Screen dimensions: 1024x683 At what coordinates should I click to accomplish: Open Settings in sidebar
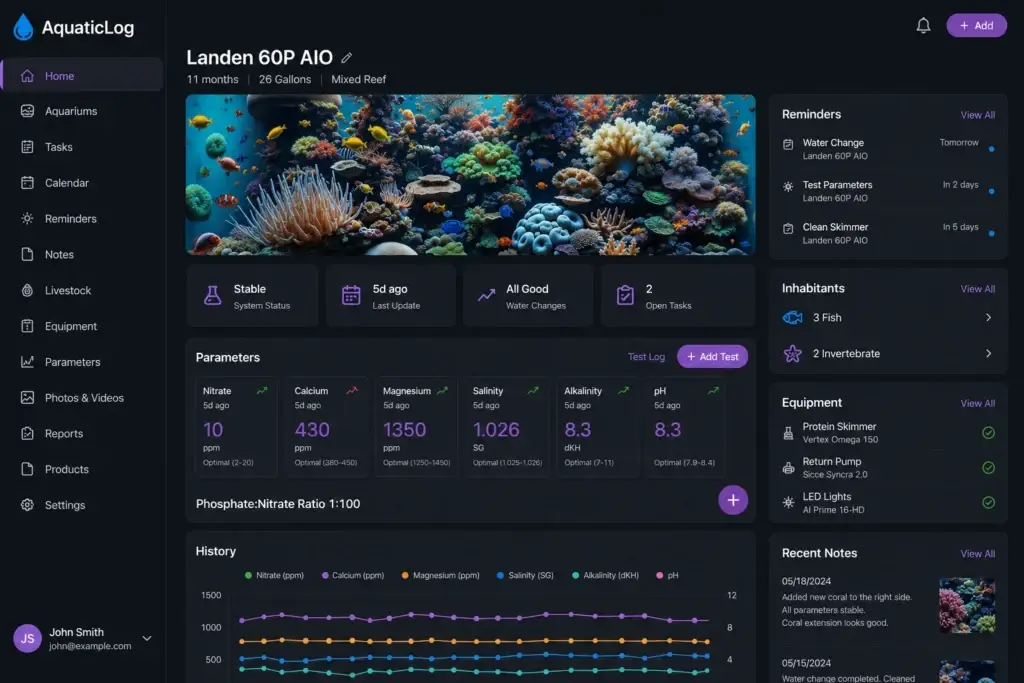(82, 505)
